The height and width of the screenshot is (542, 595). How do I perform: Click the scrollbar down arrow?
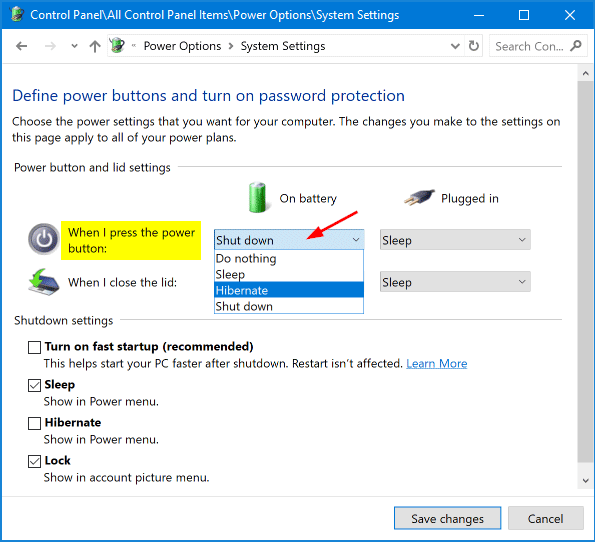[586, 481]
